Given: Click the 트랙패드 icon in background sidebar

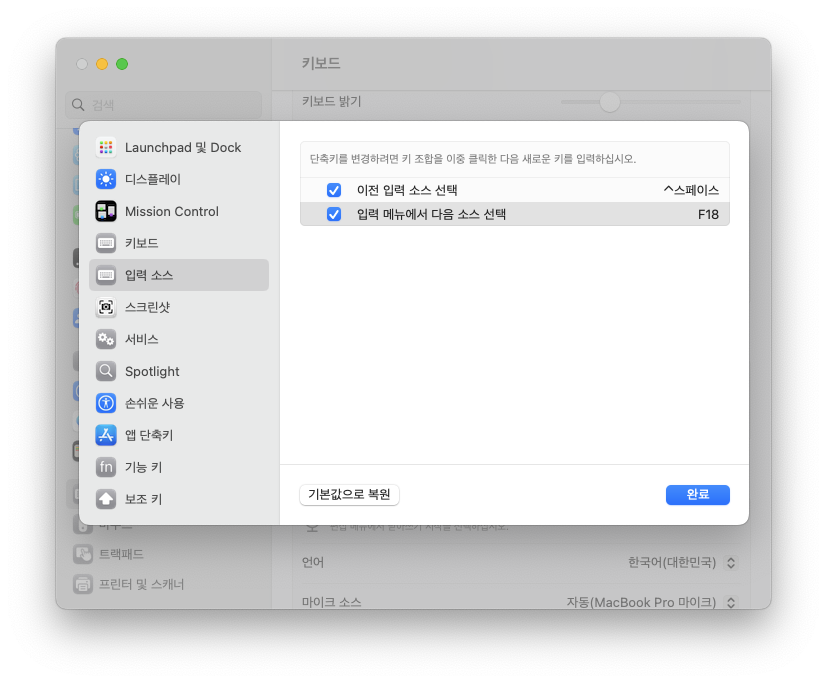Looking at the screenshot, I should pos(83,554).
